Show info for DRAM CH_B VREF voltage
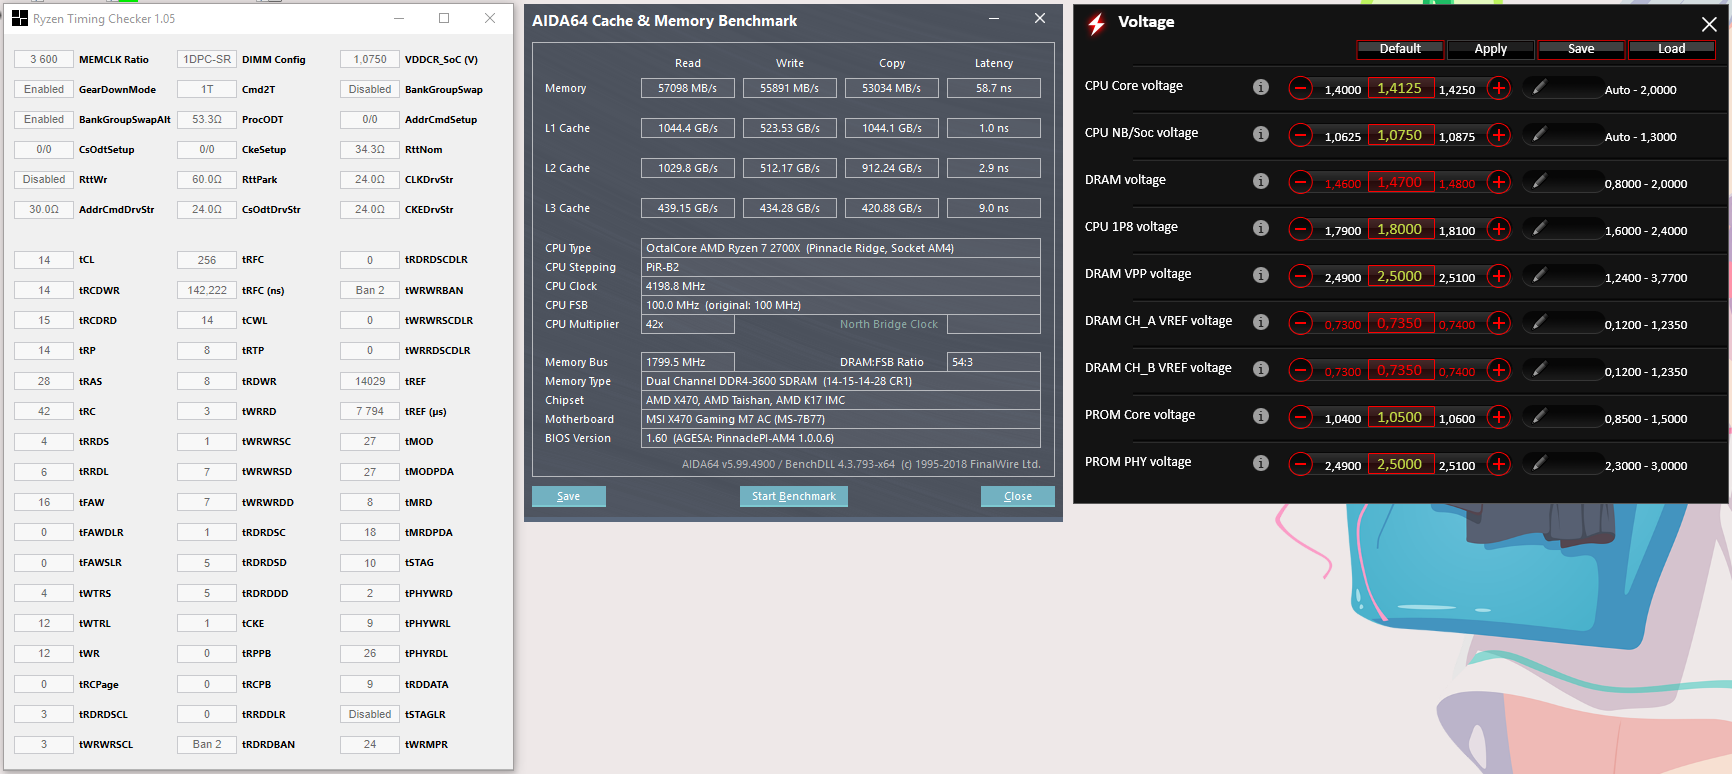This screenshot has height=774, width=1732. click(x=1261, y=369)
